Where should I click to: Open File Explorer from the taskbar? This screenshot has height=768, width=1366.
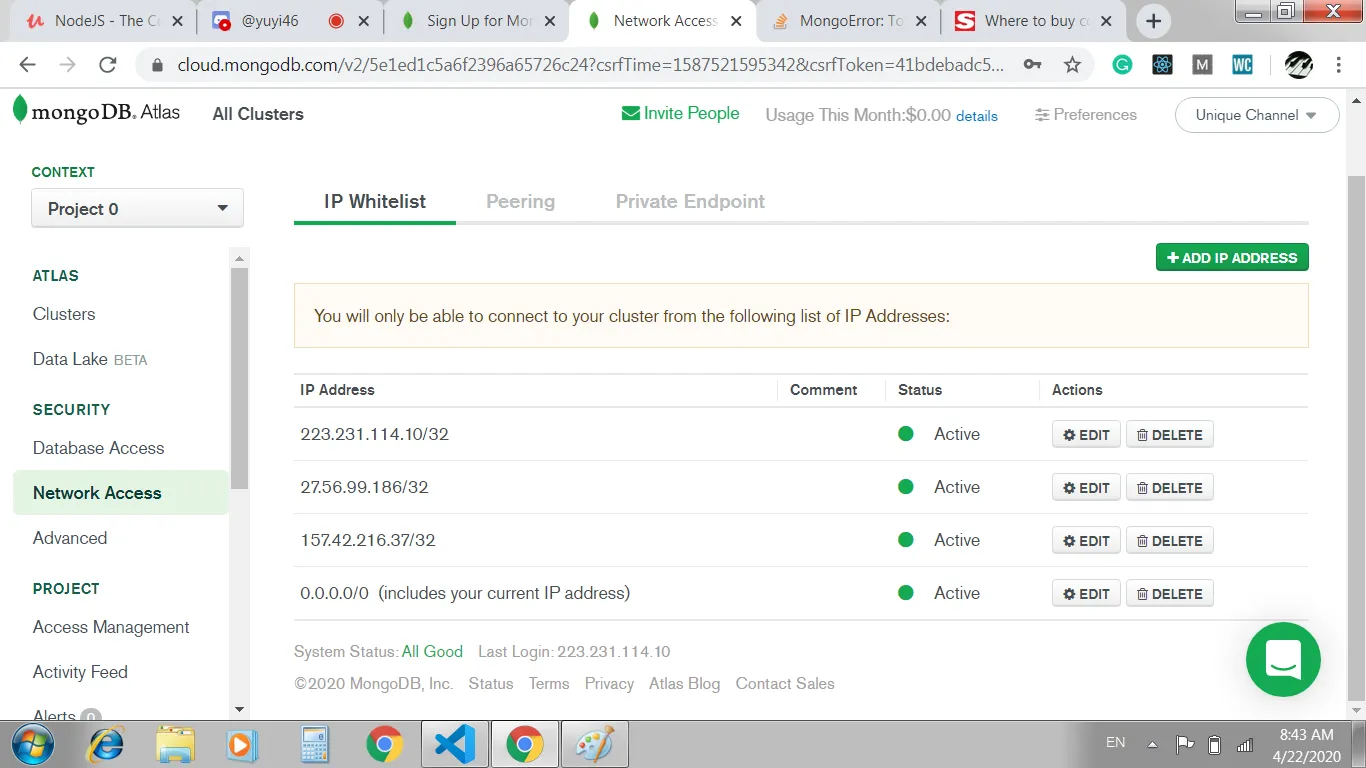coord(175,744)
